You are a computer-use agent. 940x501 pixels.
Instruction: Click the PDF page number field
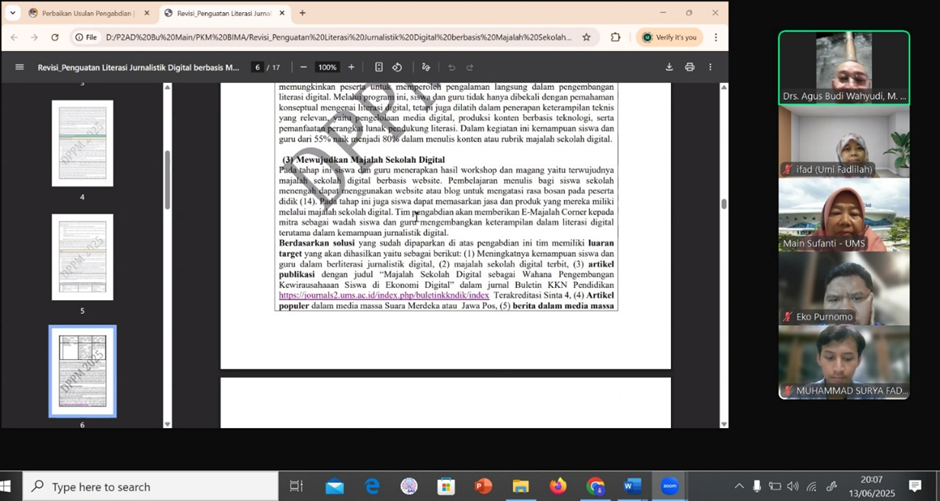(258, 67)
